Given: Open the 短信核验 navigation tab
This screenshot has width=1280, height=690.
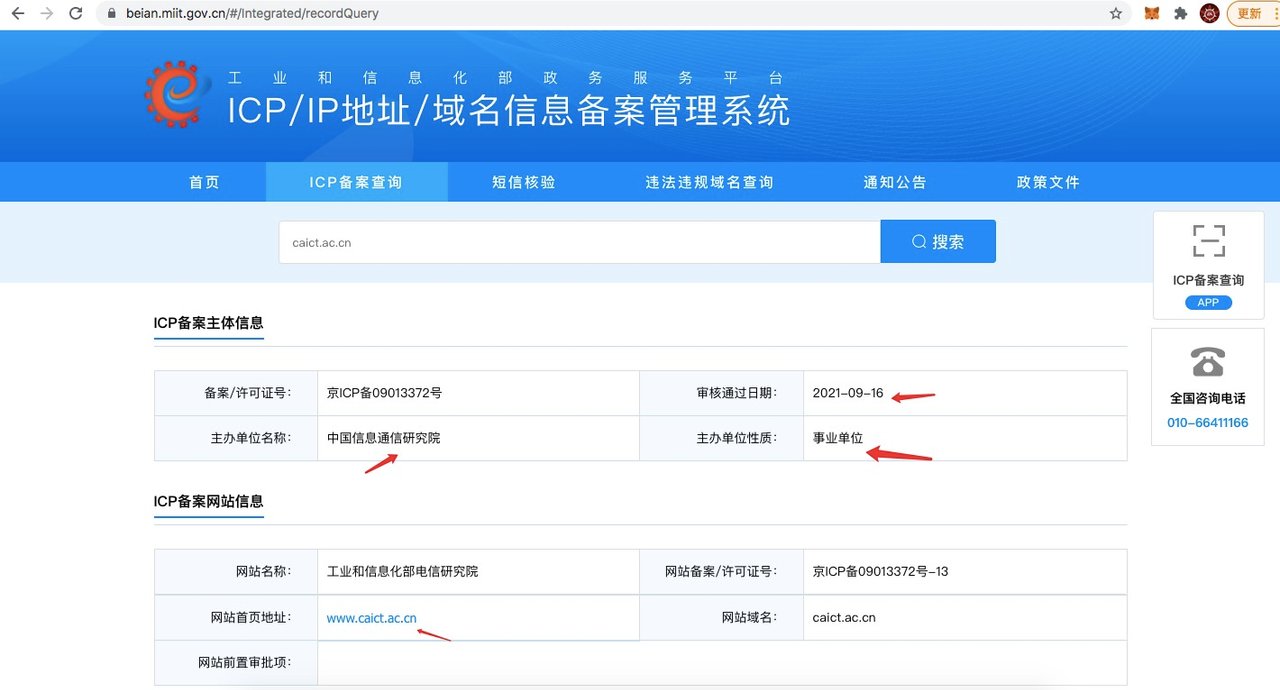Looking at the screenshot, I should click(x=524, y=182).
